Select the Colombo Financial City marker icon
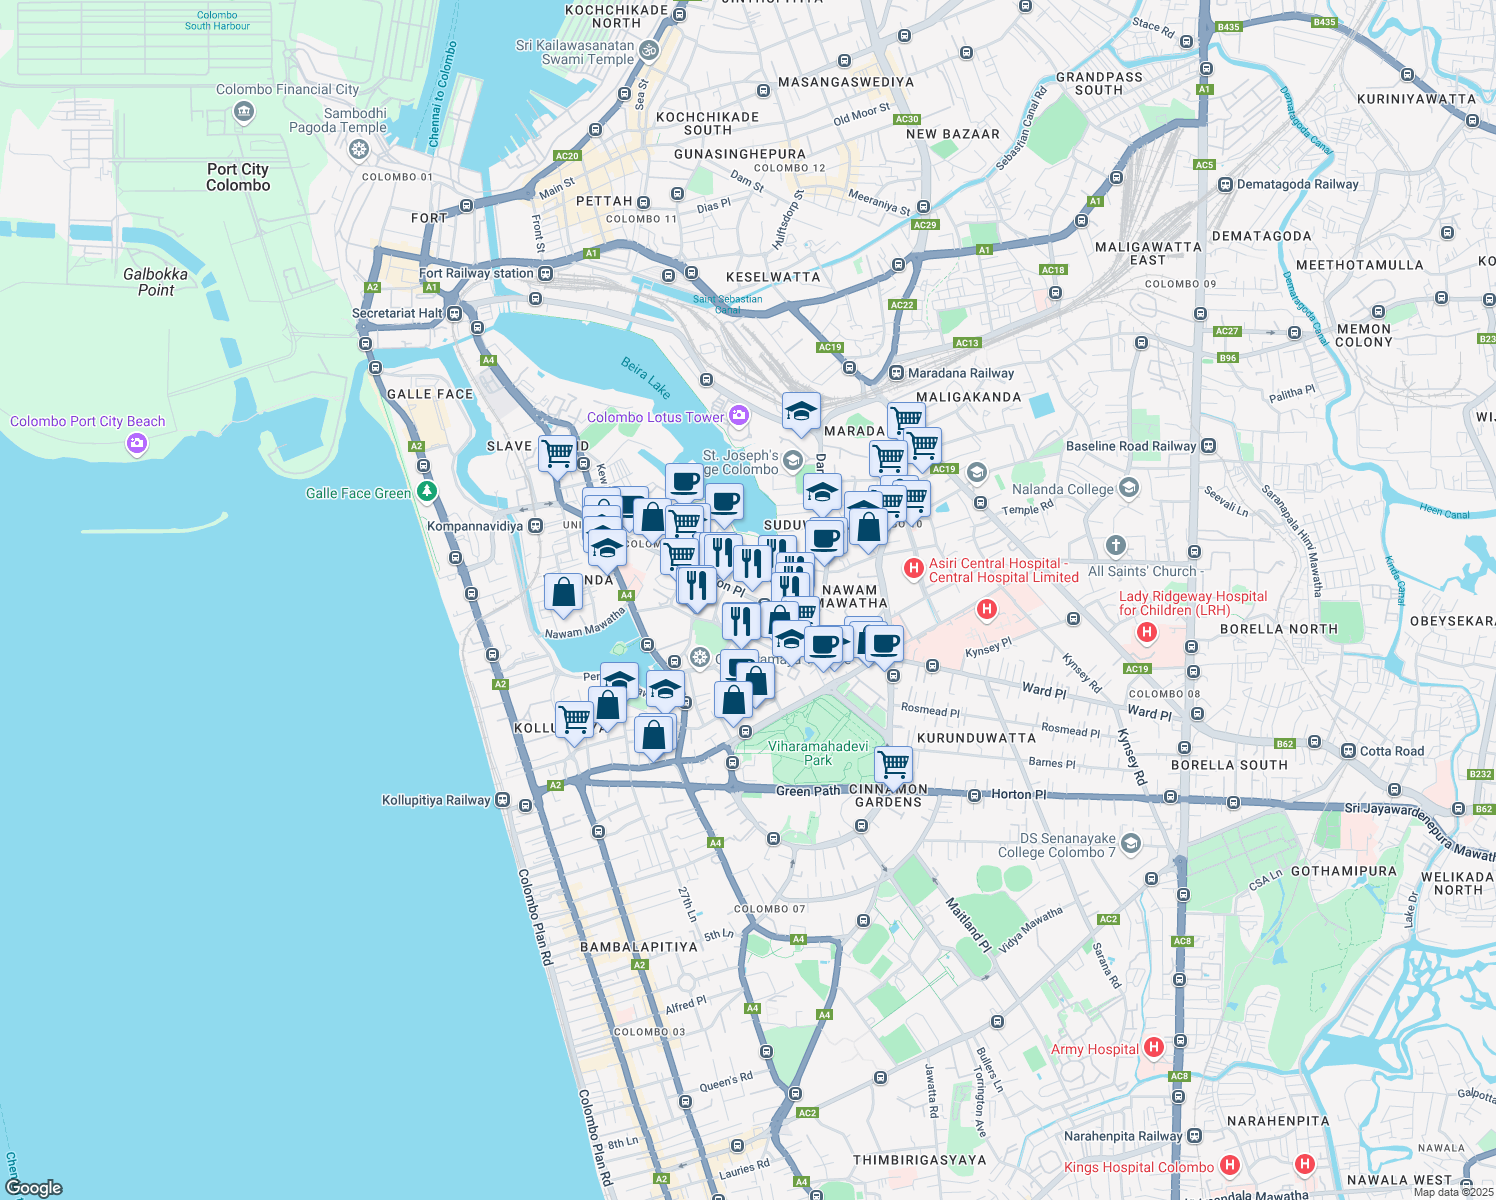The width and height of the screenshot is (1496, 1200). coord(243,112)
